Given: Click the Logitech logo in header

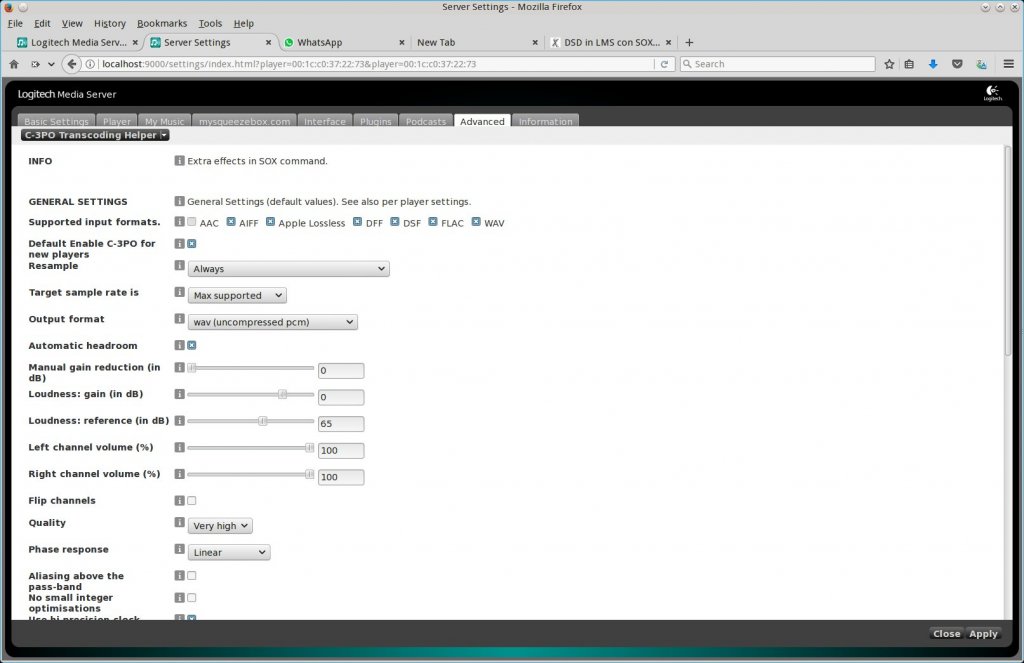Looking at the screenshot, I should [993, 93].
